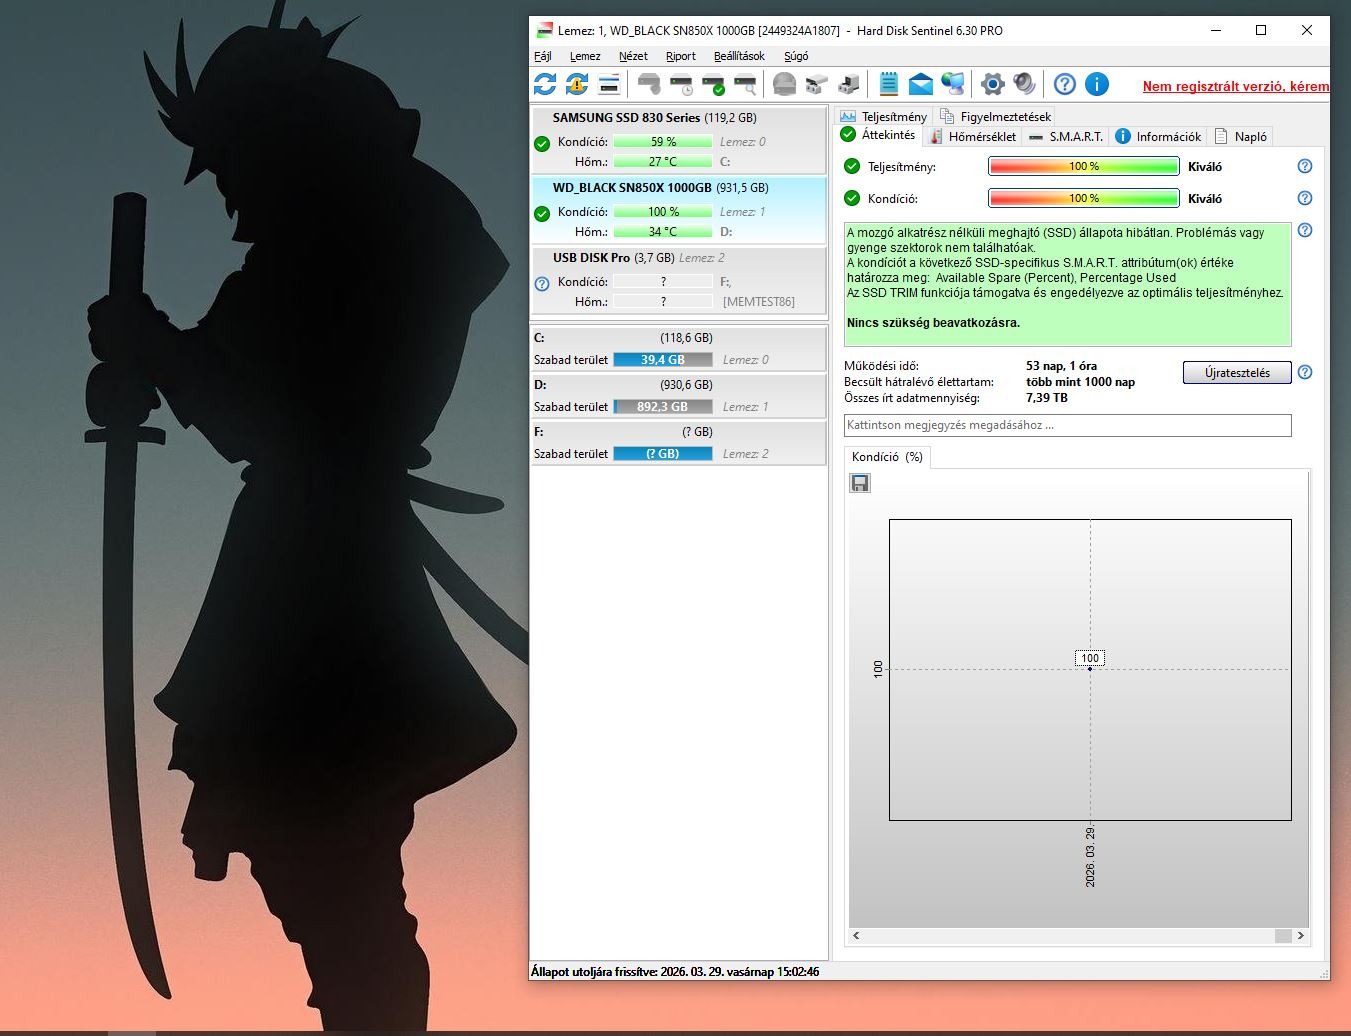The width and height of the screenshot is (1351, 1036).
Task: Click the value 53 nap, 1 óra
Action: (1061, 366)
